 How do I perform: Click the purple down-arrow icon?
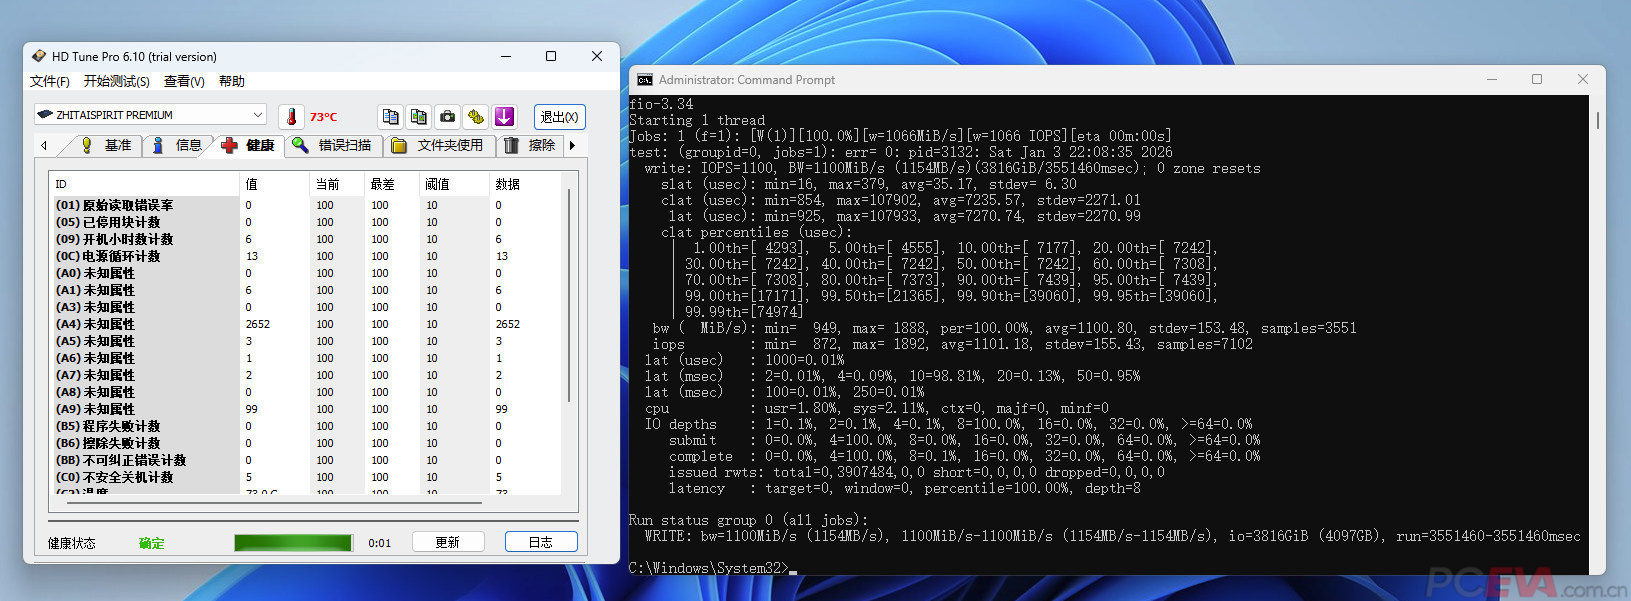tap(504, 117)
